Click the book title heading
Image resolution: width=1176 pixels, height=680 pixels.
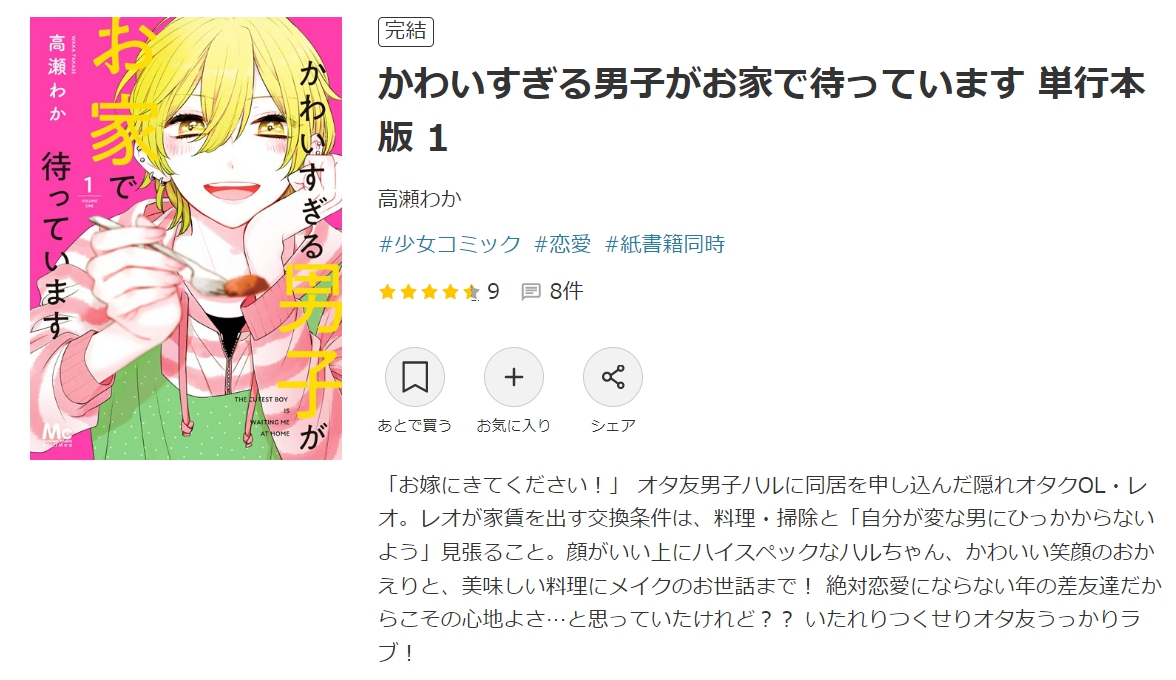tap(761, 110)
